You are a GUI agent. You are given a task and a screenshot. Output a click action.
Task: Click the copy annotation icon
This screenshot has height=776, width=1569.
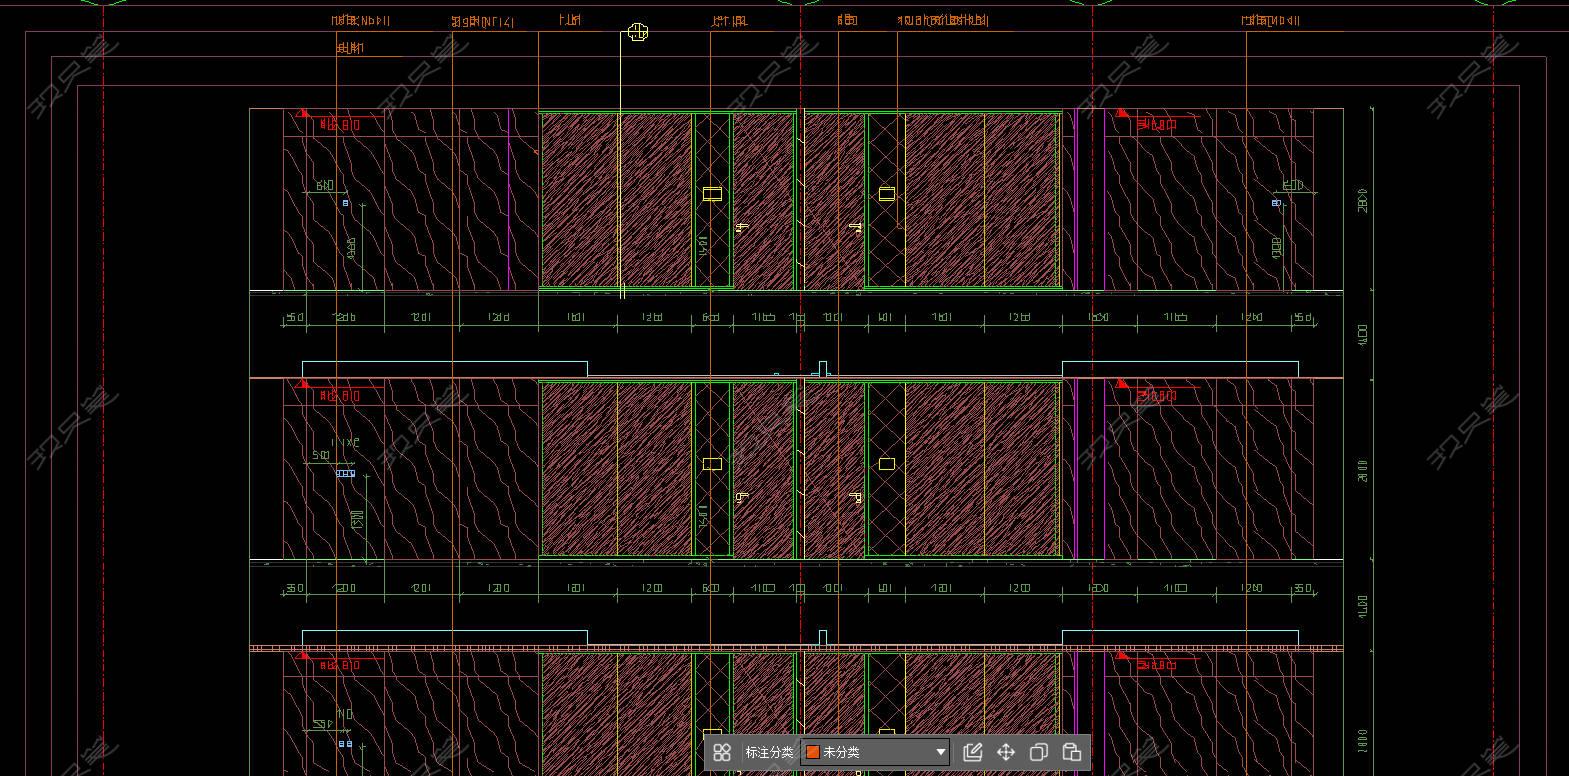click(x=1038, y=752)
